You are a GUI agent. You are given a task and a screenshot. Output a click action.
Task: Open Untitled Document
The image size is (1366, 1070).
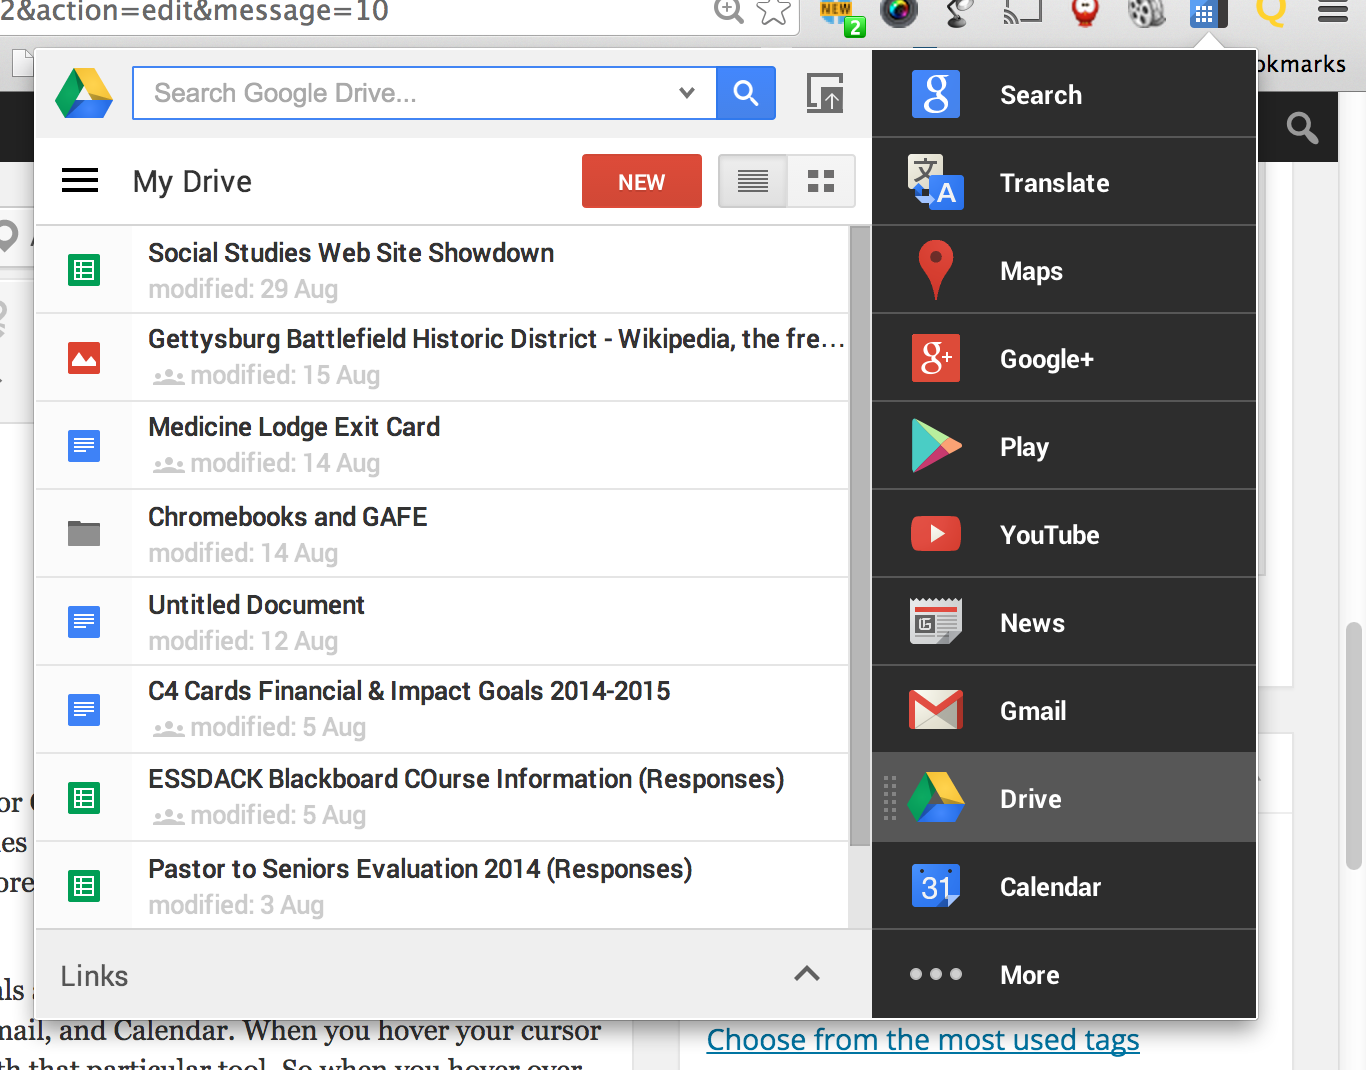(442, 621)
